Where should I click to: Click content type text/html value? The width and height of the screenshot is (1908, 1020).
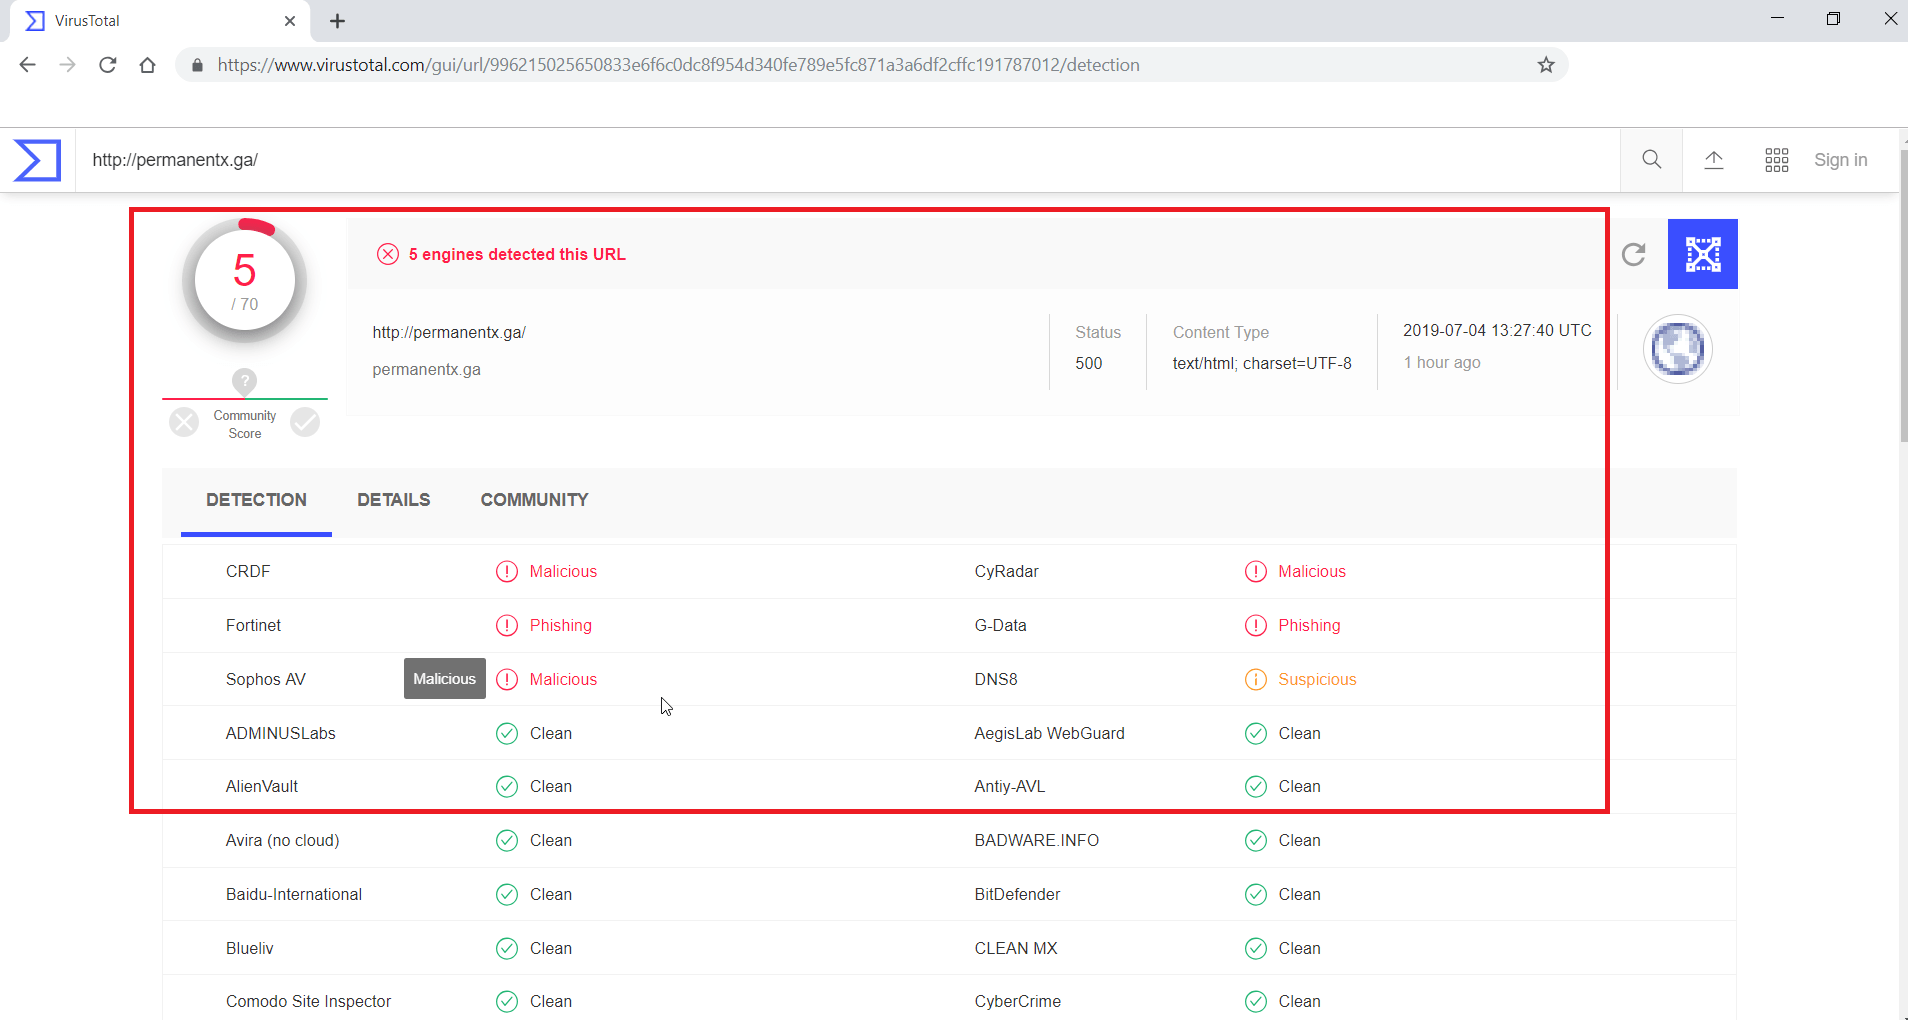[x=1262, y=363]
